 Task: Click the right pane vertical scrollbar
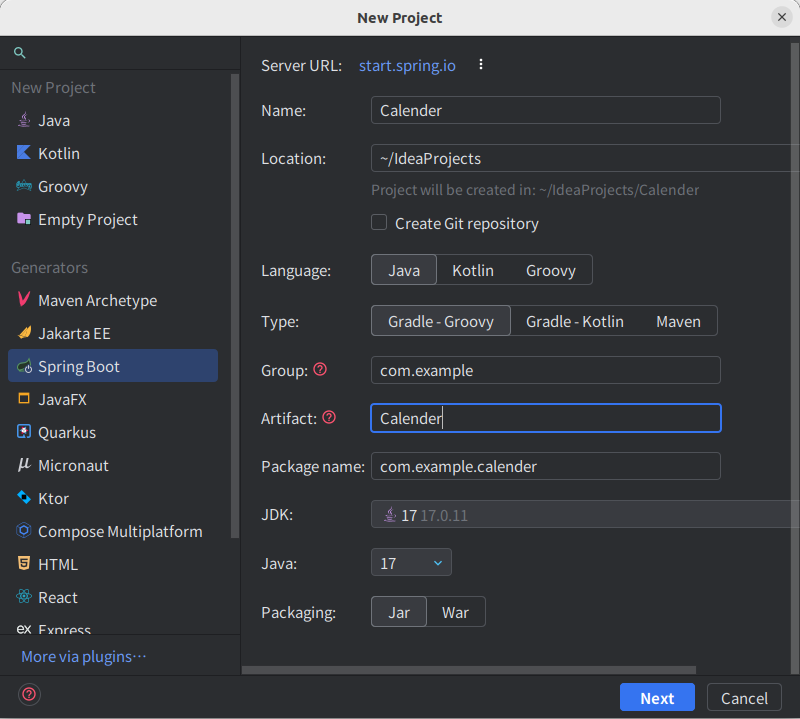click(x=795, y=357)
